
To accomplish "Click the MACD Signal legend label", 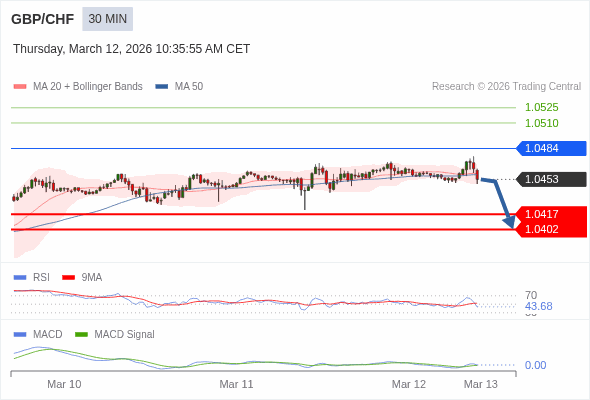I will click(125, 335).
